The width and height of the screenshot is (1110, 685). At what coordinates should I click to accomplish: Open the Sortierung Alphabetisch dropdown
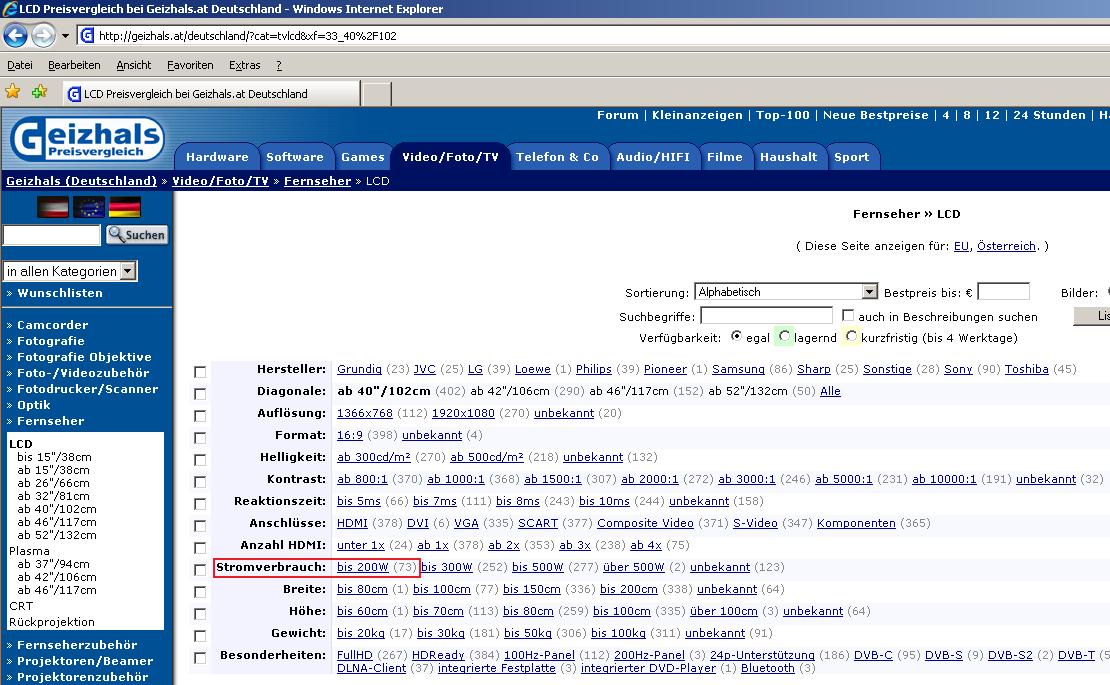[x=786, y=292]
